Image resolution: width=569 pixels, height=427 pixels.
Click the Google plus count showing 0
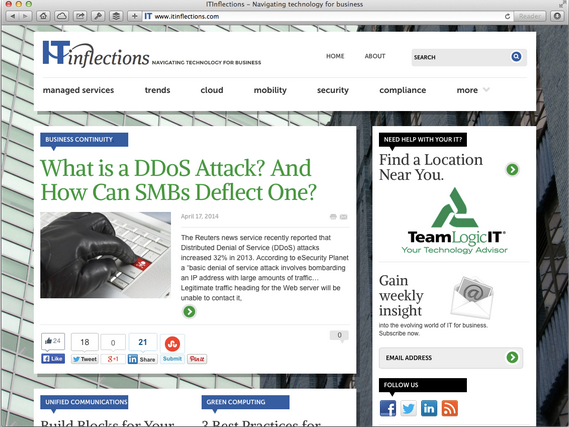click(113, 342)
